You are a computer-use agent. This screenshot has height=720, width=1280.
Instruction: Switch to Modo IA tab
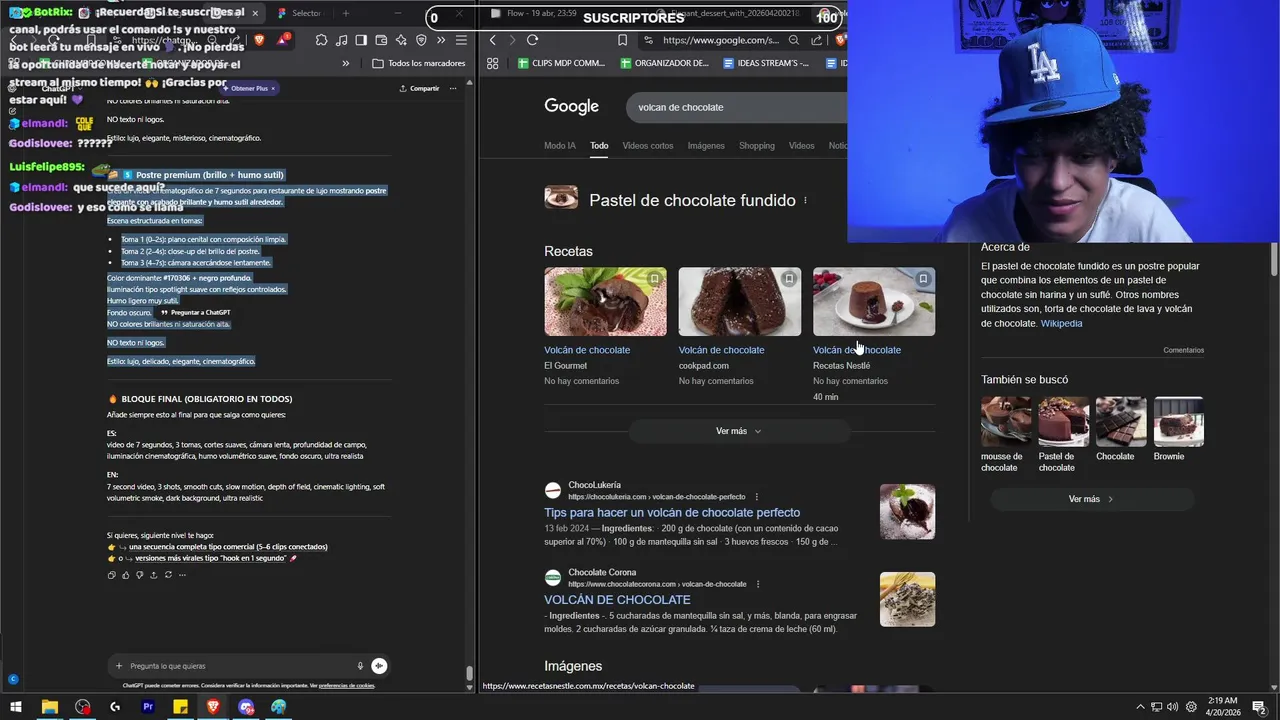point(560,146)
